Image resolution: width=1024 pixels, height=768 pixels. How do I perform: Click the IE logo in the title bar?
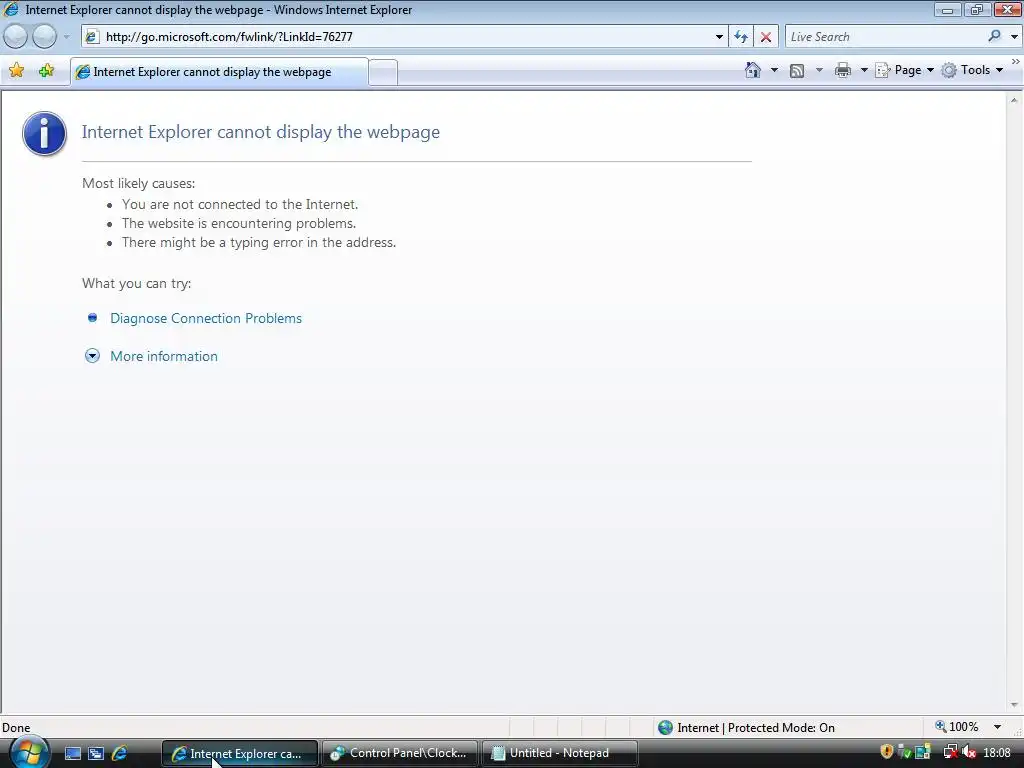tap(11, 10)
